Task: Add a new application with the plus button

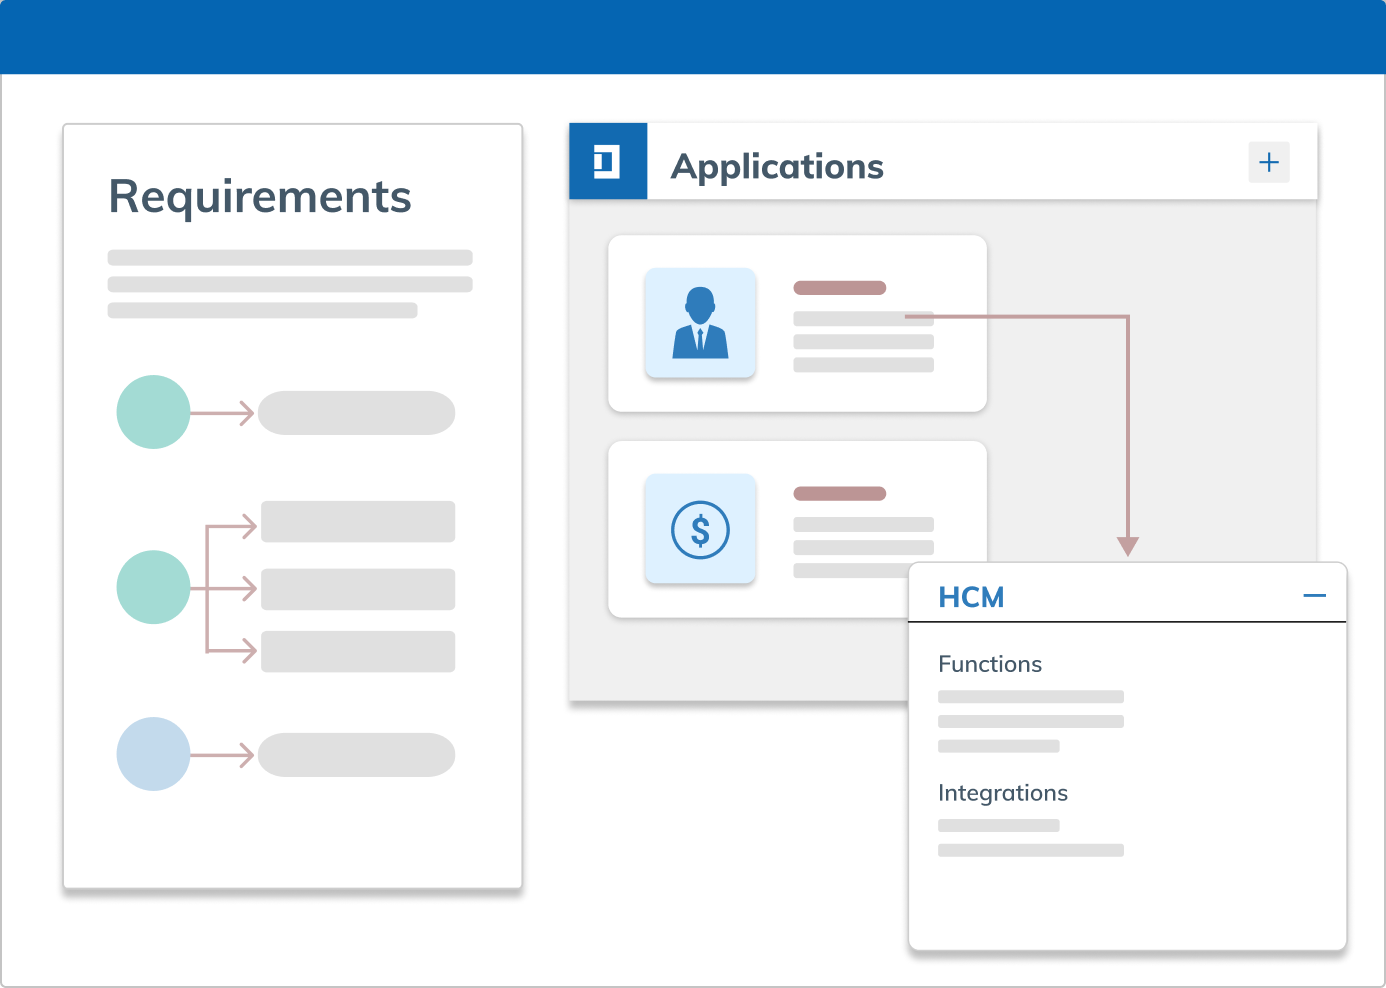Action: point(1269,162)
